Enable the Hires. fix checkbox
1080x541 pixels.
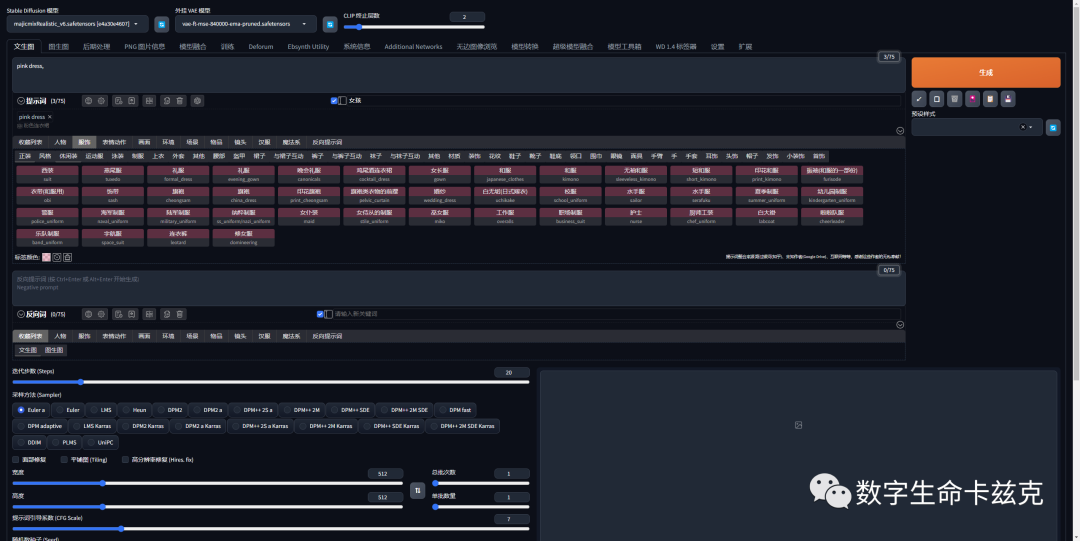pyautogui.click(x=125, y=460)
